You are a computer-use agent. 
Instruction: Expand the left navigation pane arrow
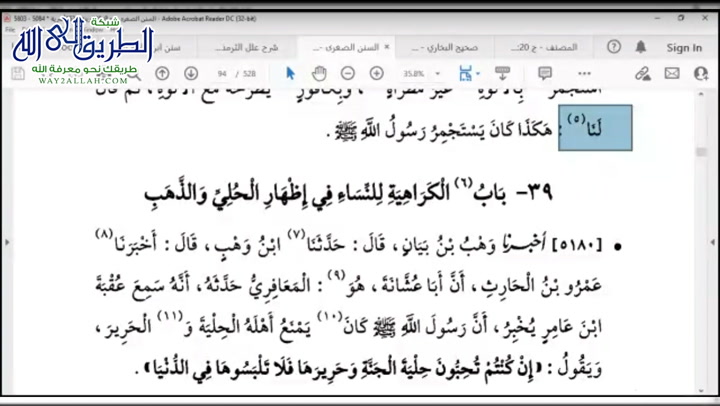click(x=7, y=242)
